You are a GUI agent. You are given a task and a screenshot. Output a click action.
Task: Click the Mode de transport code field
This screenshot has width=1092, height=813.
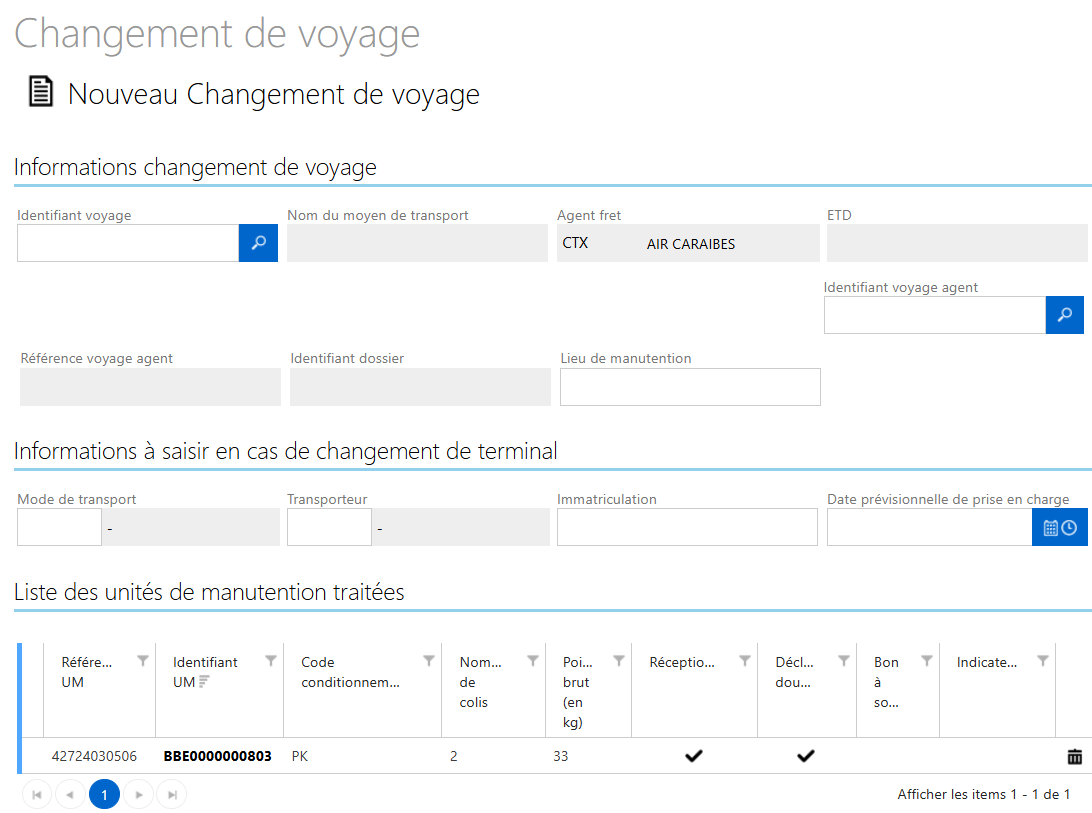[x=59, y=527]
